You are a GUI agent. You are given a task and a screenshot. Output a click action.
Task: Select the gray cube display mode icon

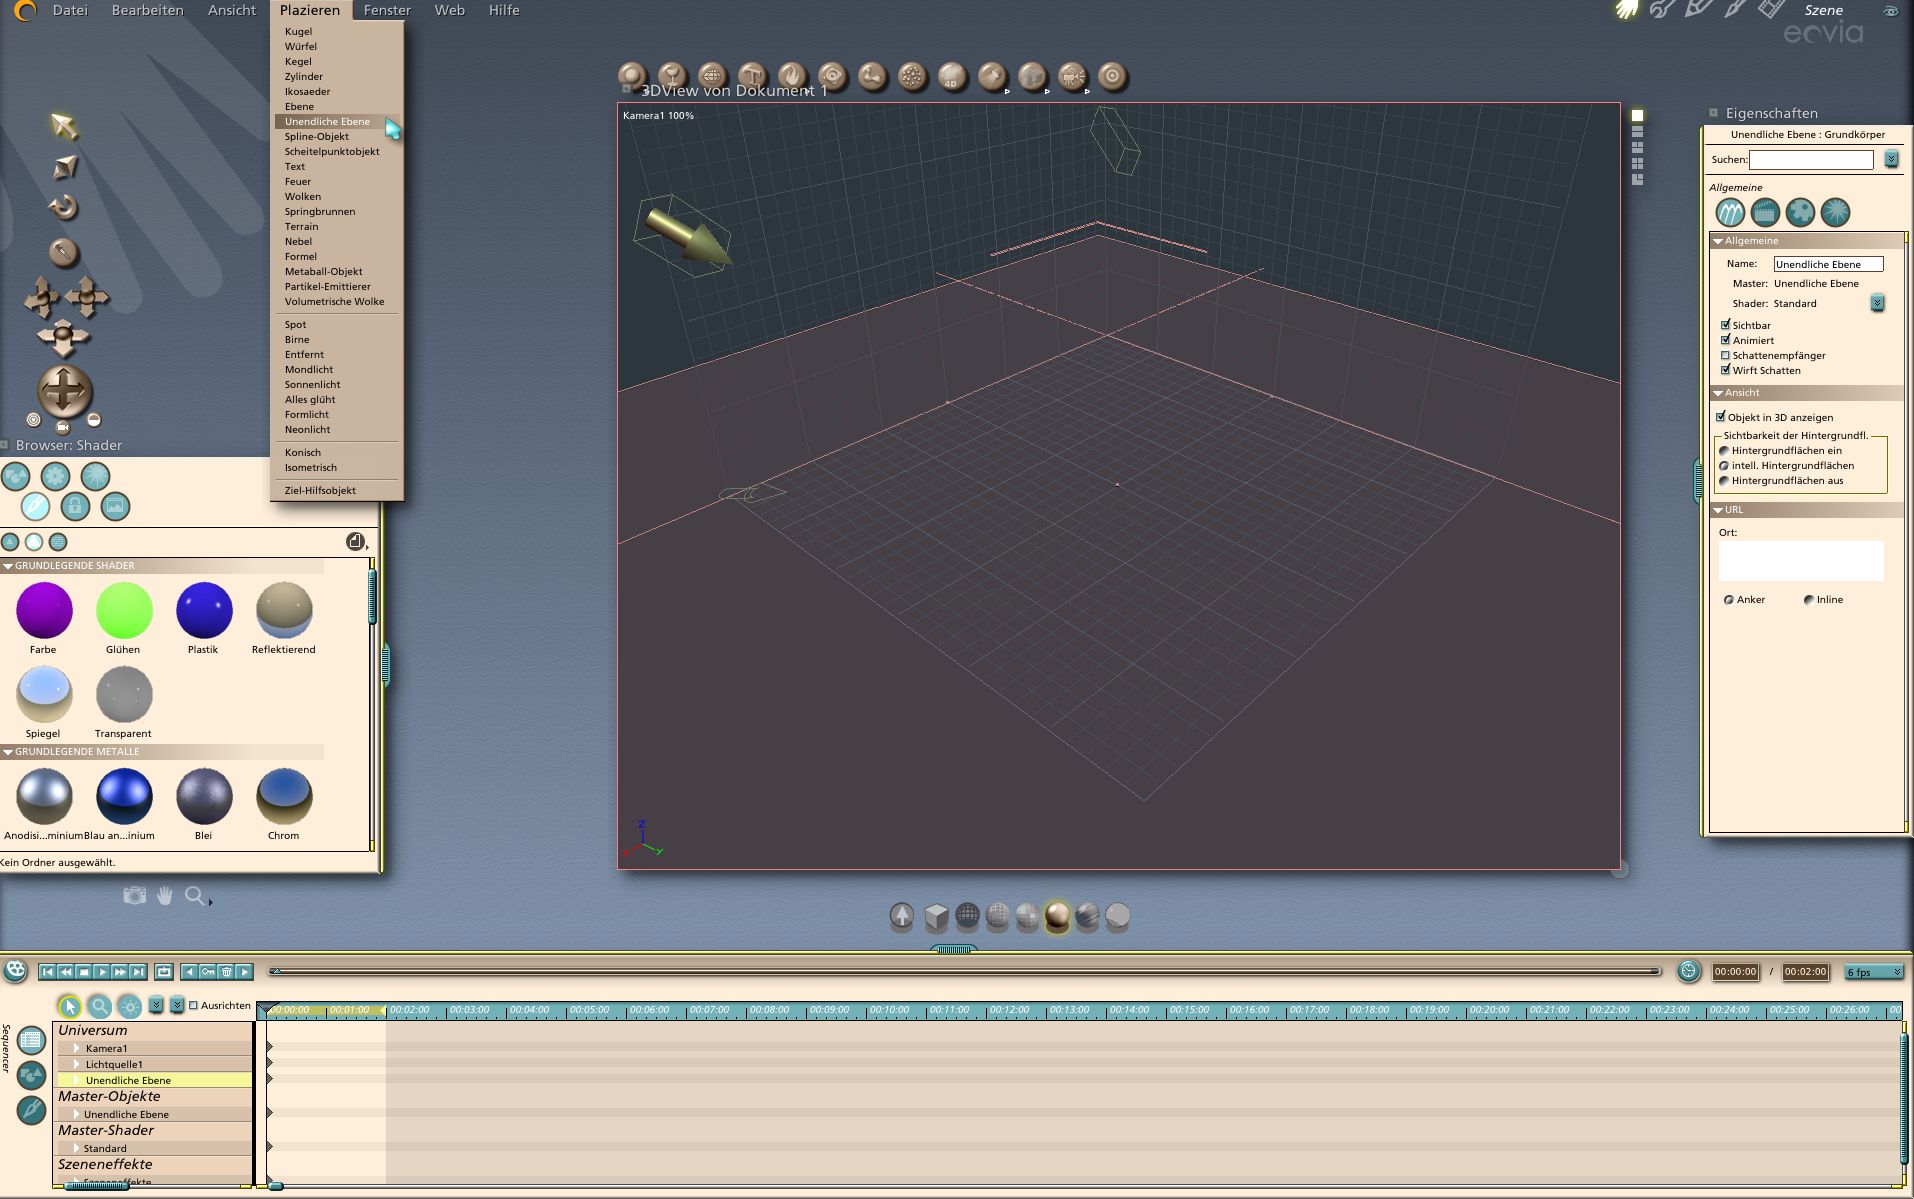(936, 916)
